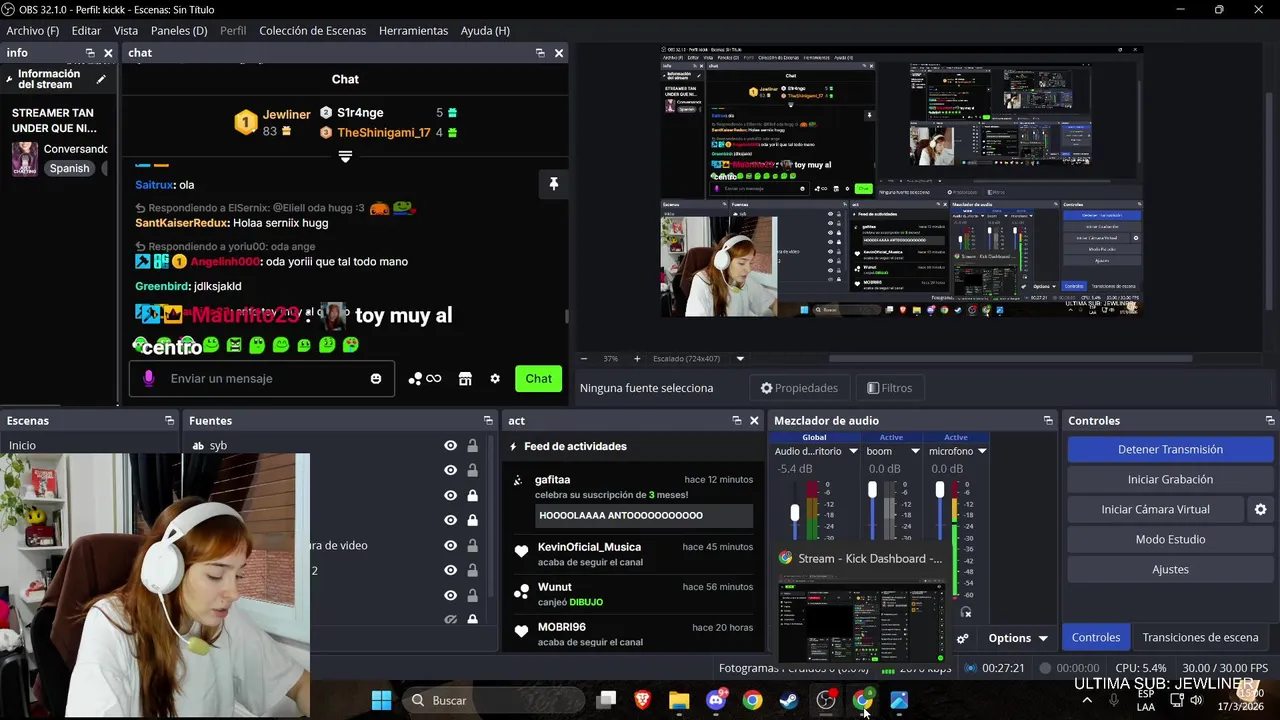Open the Archivo menu
This screenshot has width=1280, height=720.
click(x=33, y=31)
